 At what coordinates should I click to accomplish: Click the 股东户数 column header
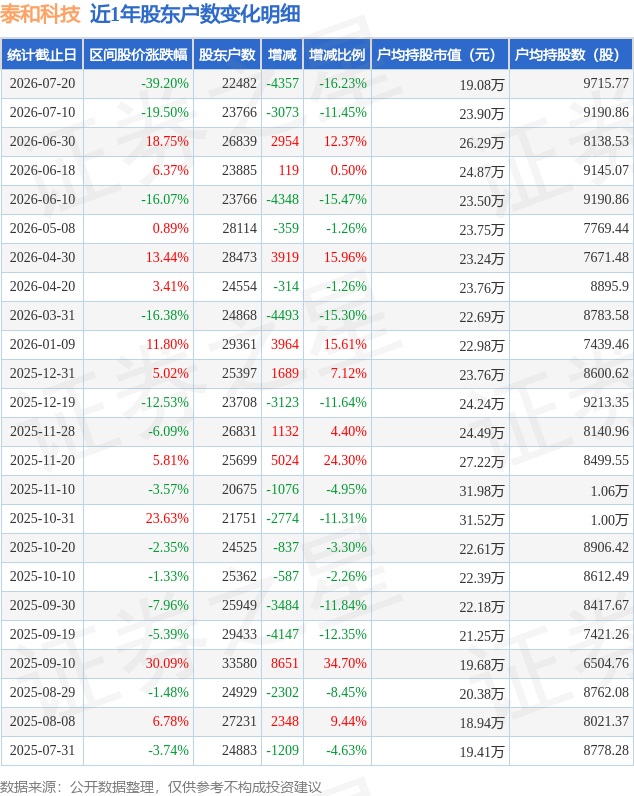coord(227,54)
